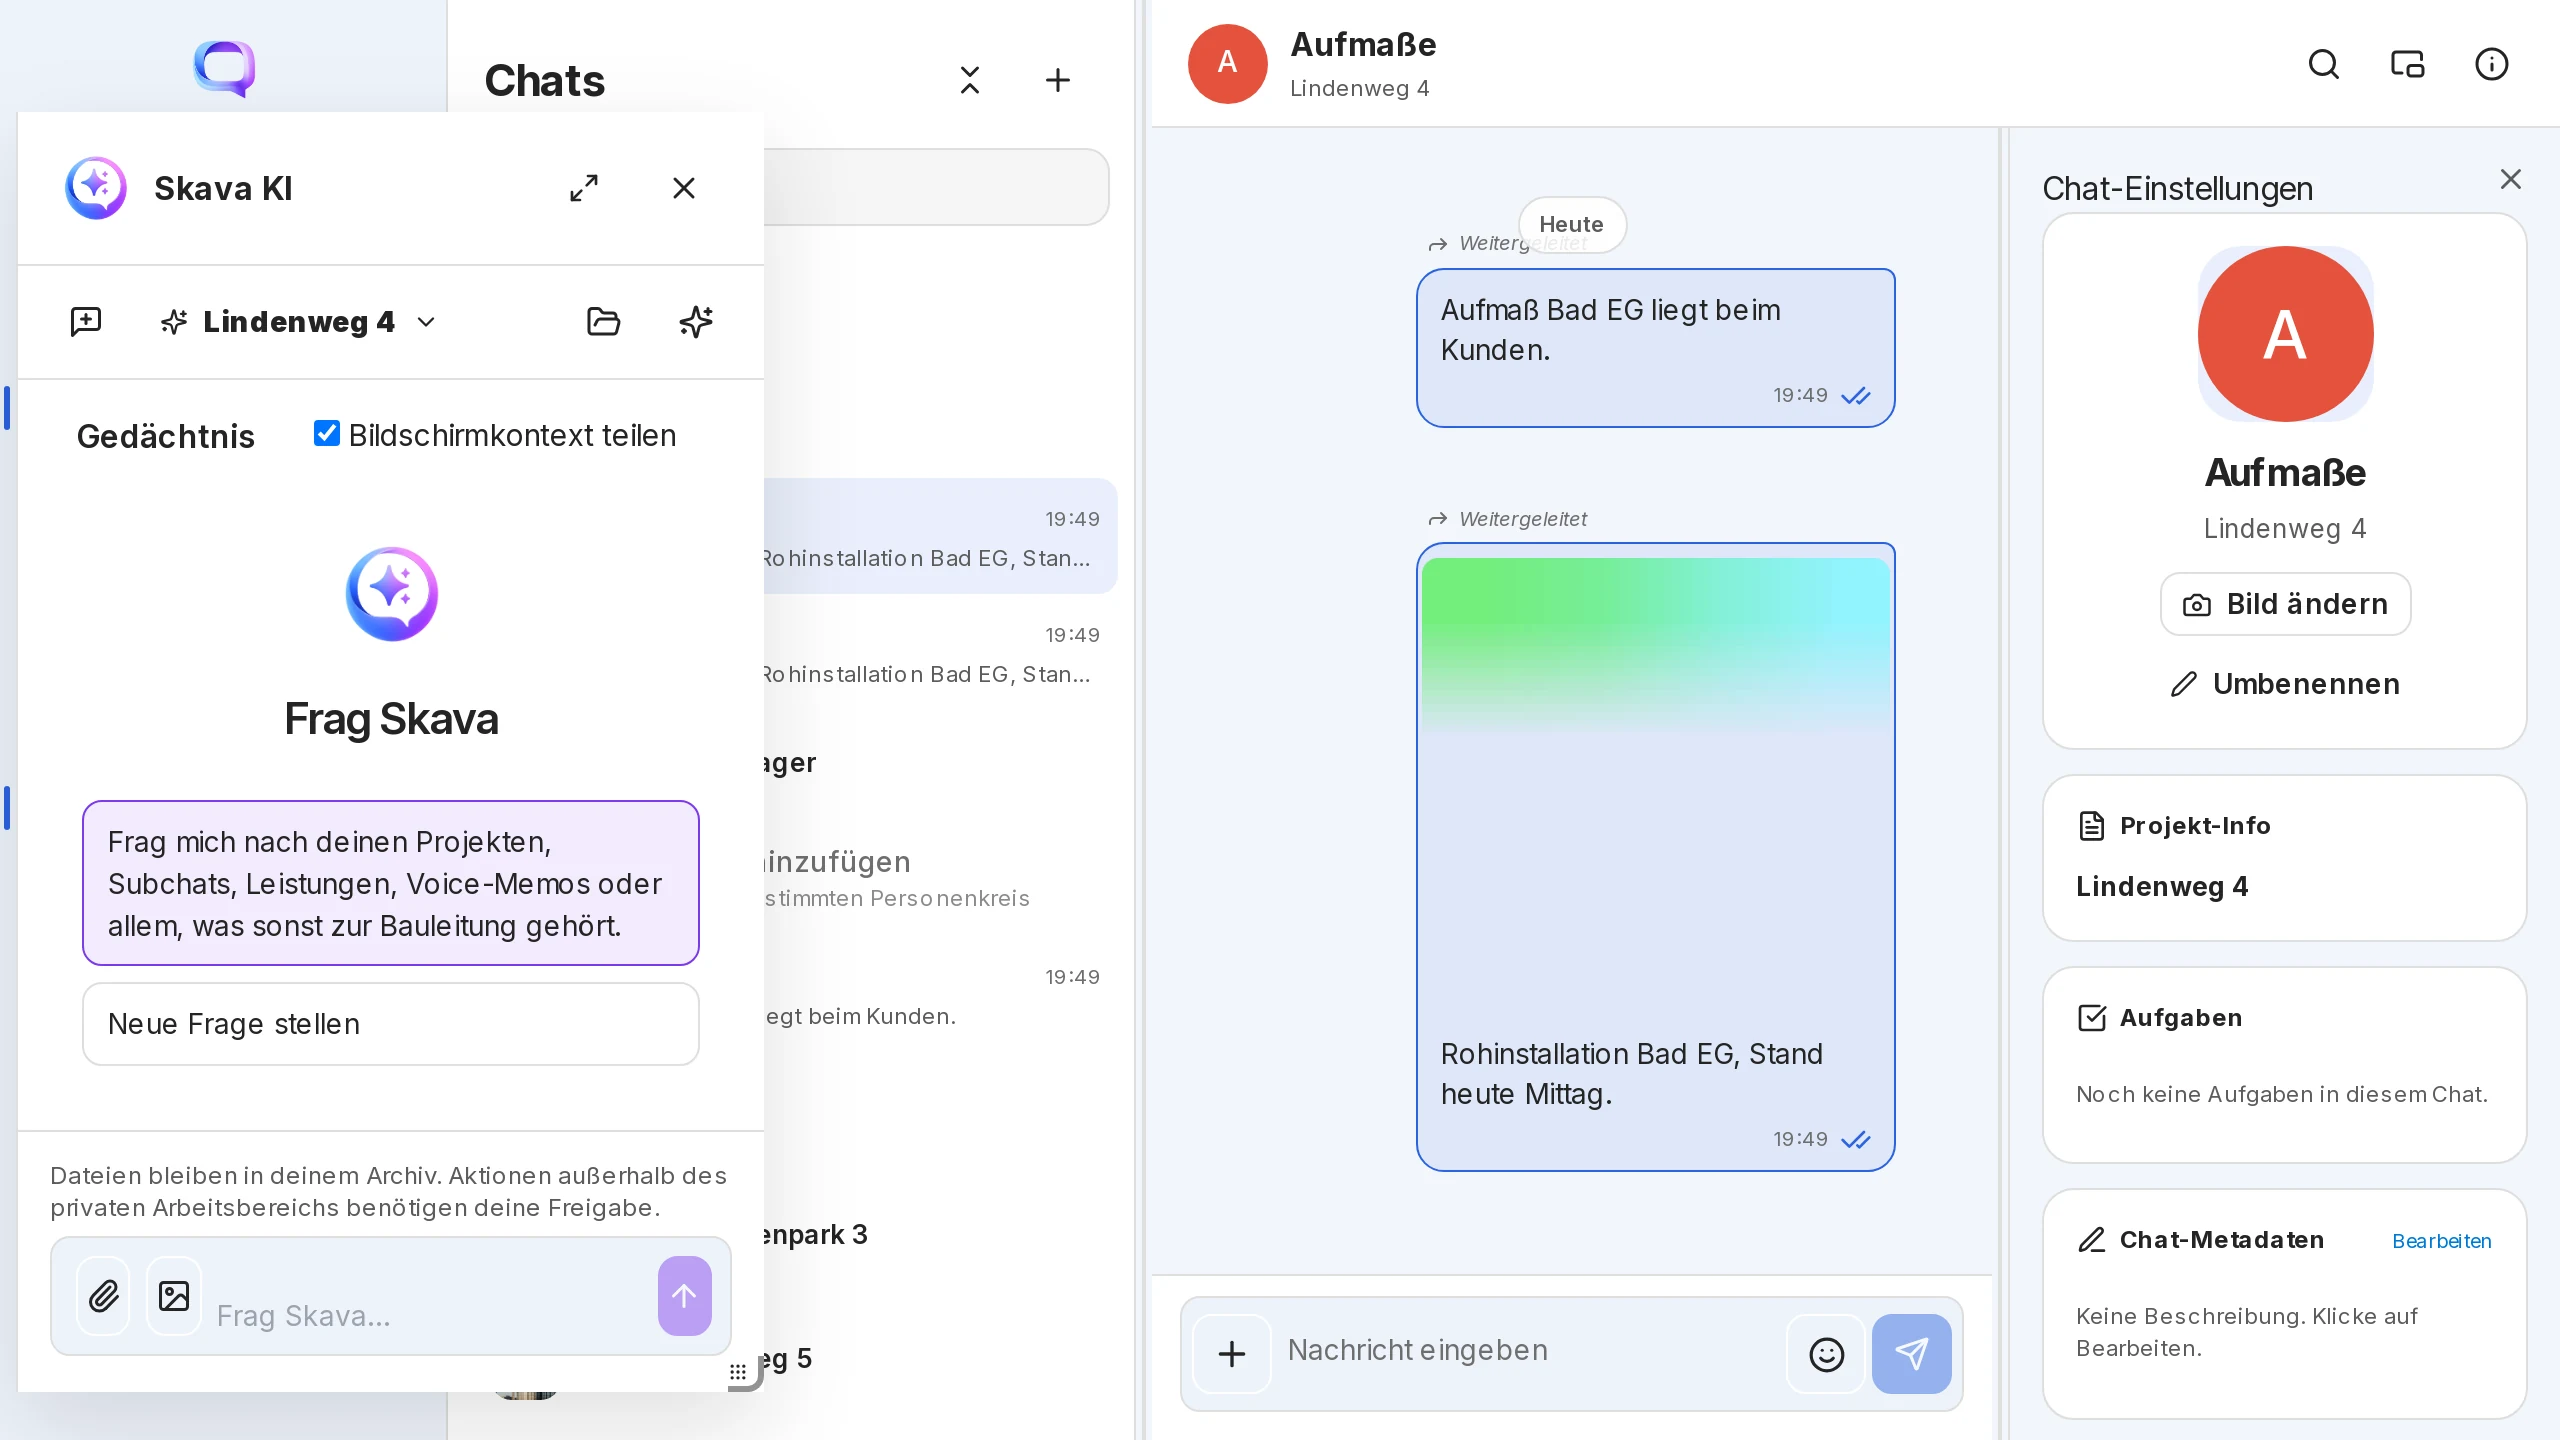2560x1440 pixels.
Task: Open attachment plus in message bar
Action: 1232,1354
